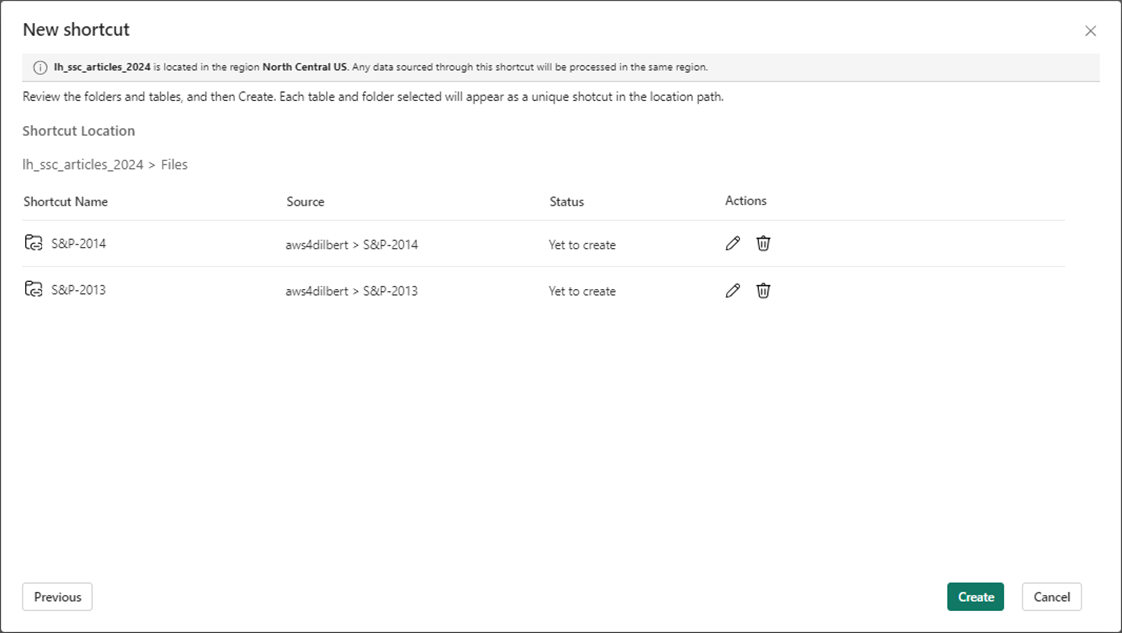Click the edit pencil for S&P-2014

pos(733,243)
